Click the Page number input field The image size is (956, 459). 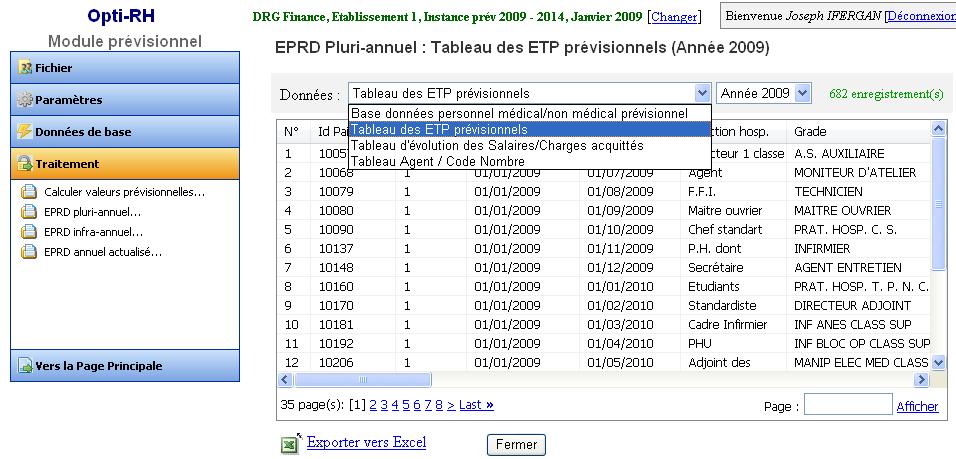847,405
